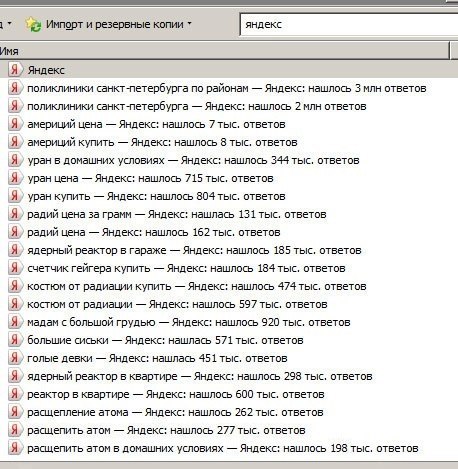Click the icon of the 162 тыс. ответов row
The image size is (458, 469).
(15, 232)
